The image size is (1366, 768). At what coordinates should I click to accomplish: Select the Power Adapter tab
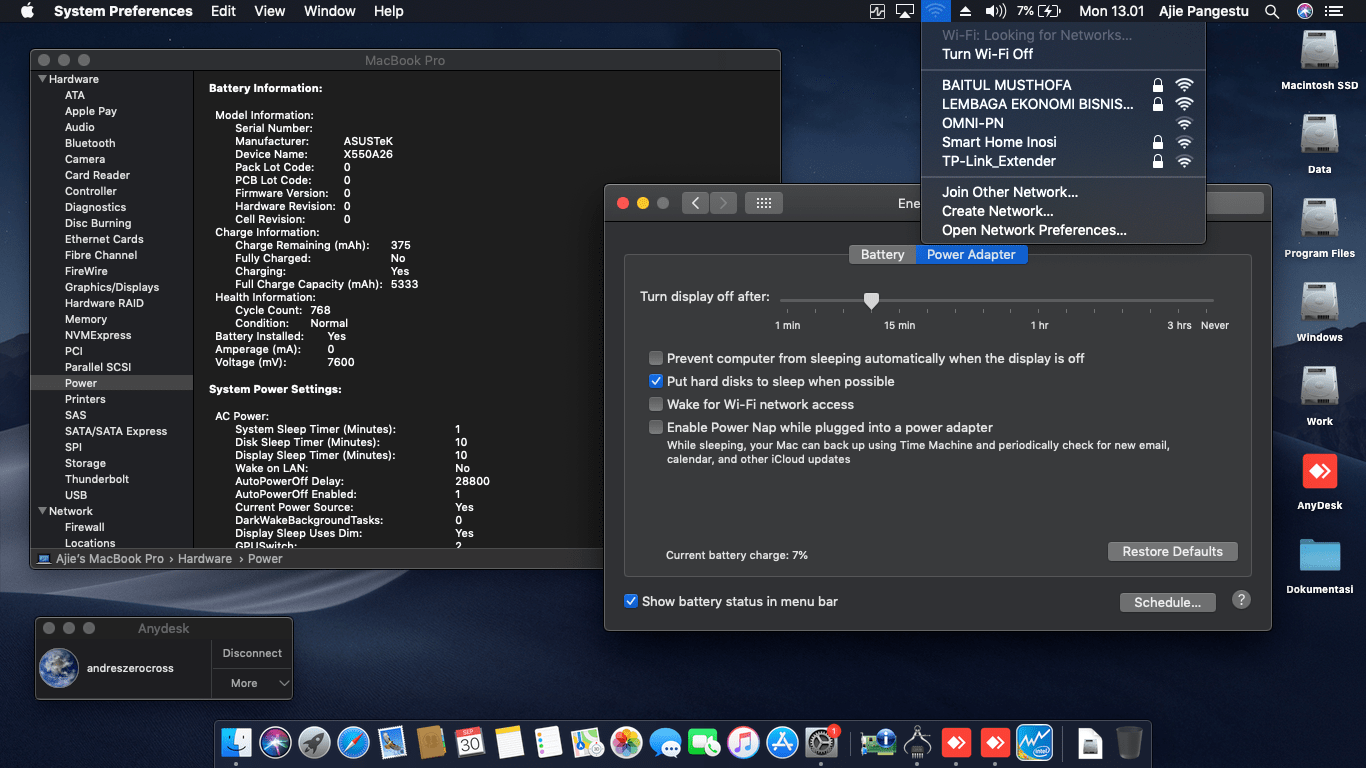pyautogui.click(x=971, y=255)
